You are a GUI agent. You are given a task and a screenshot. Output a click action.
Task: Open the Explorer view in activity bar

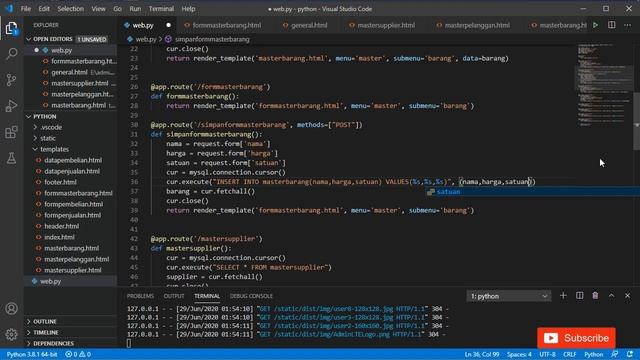click(x=11, y=29)
